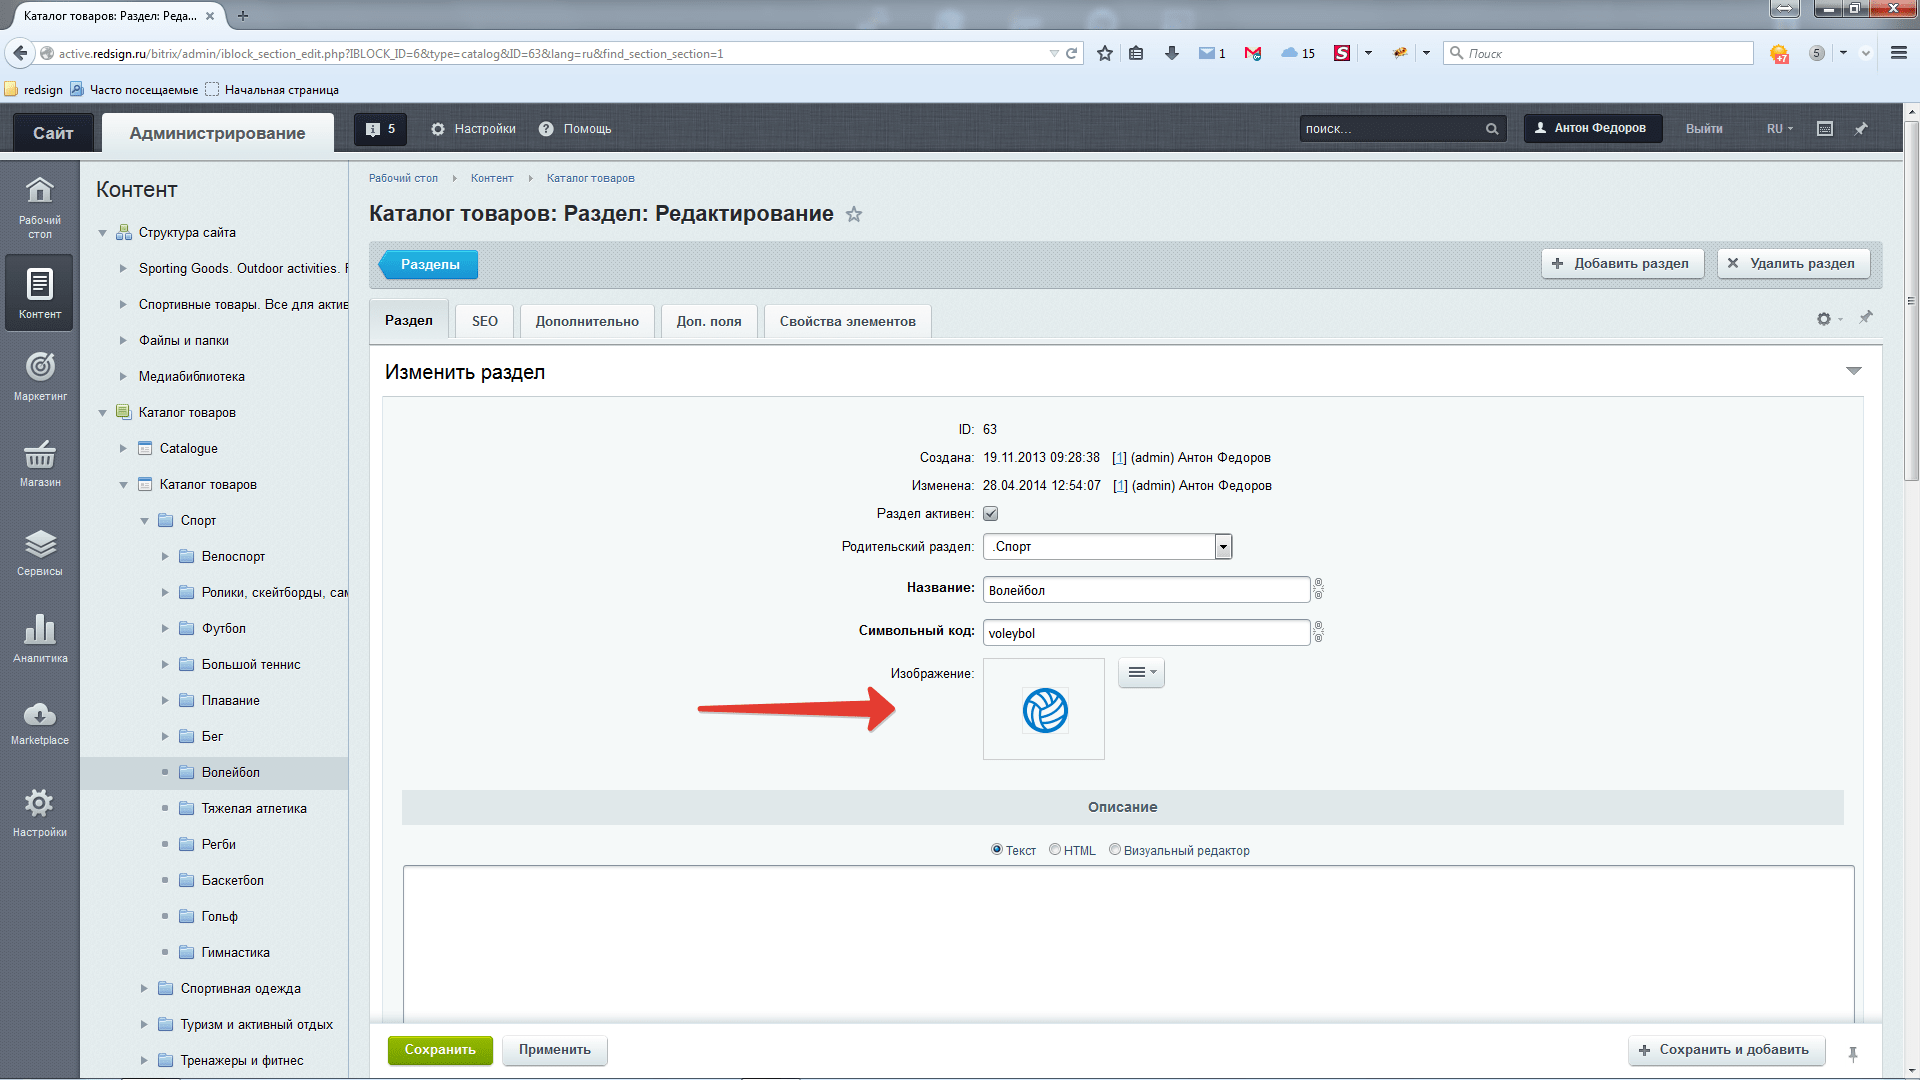Image resolution: width=1920 pixels, height=1080 pixels.
Task: Switch to the Дополнительно tab
Action: 587,321
